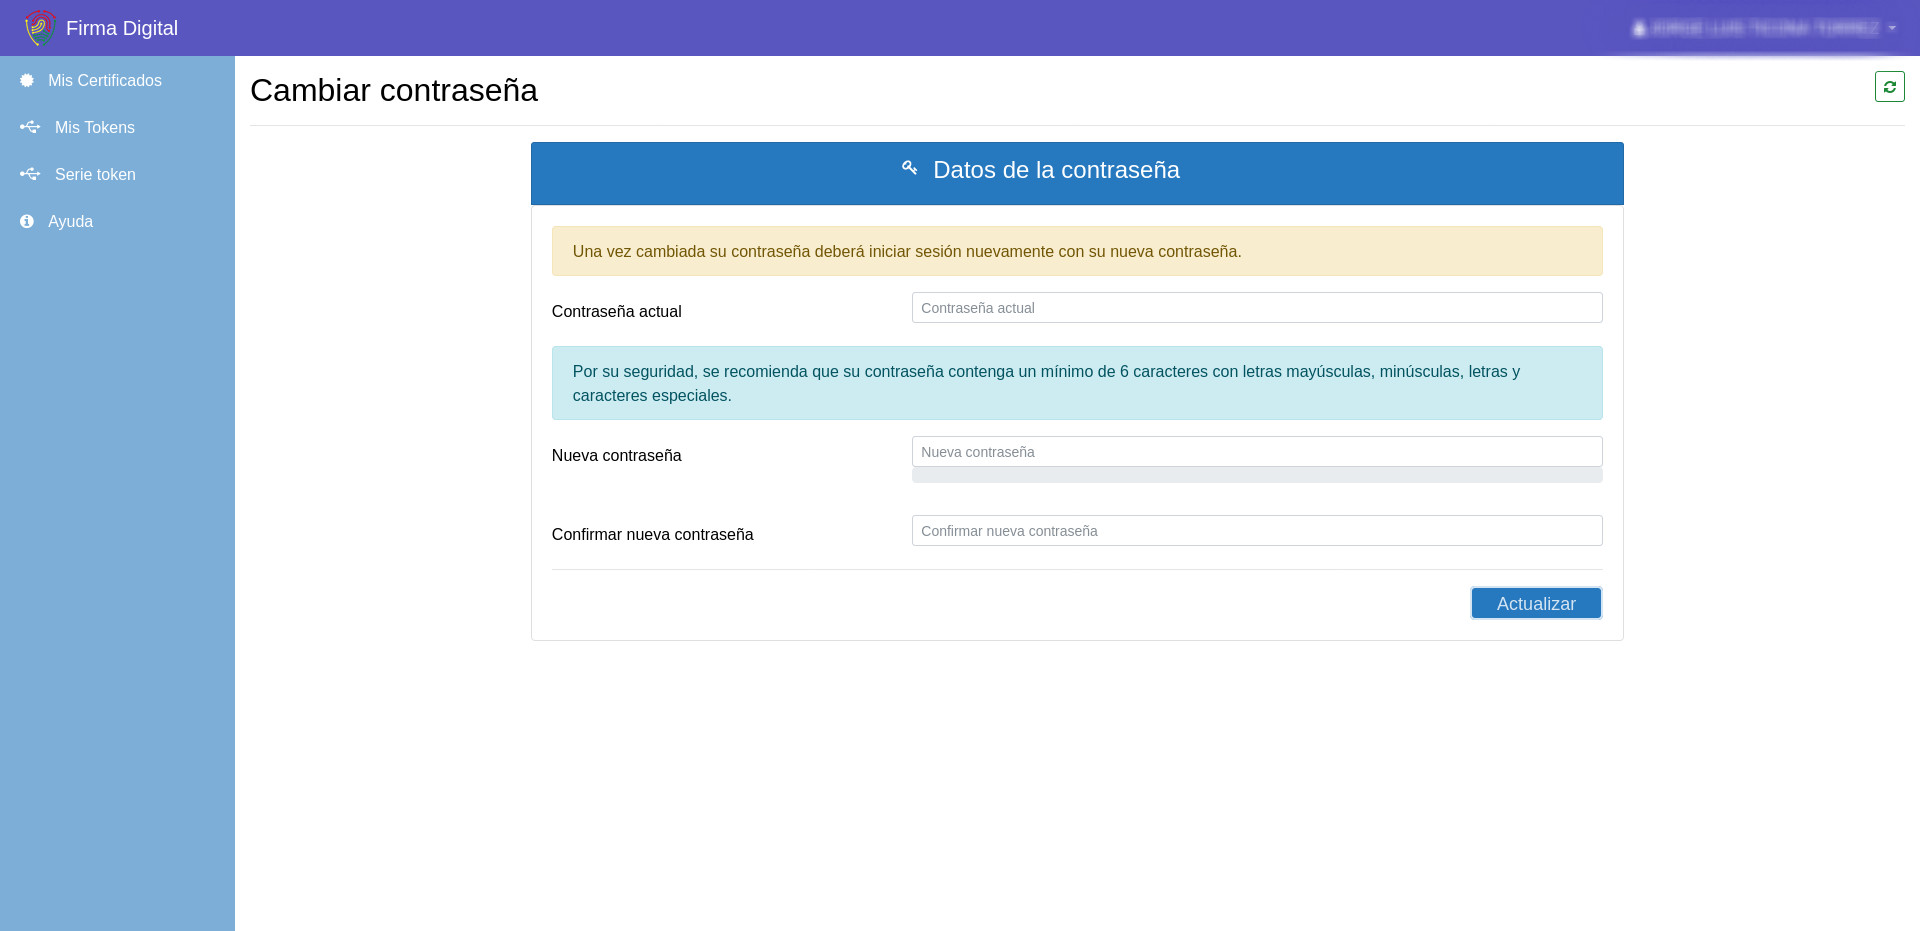Image resolution: width=1920 pixels, height=931 pixels.
Task: Select the Confirmar nueva contraseña field
Action: pos(1256,531)
